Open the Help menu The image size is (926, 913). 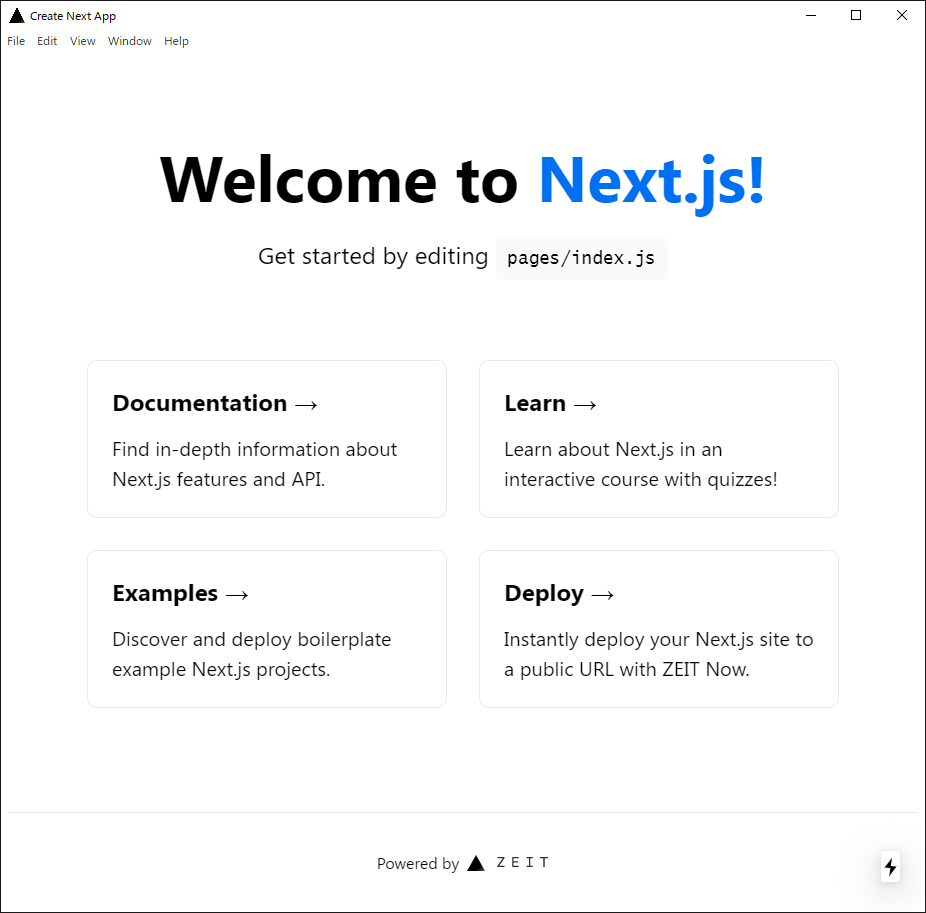click(176, 41)
